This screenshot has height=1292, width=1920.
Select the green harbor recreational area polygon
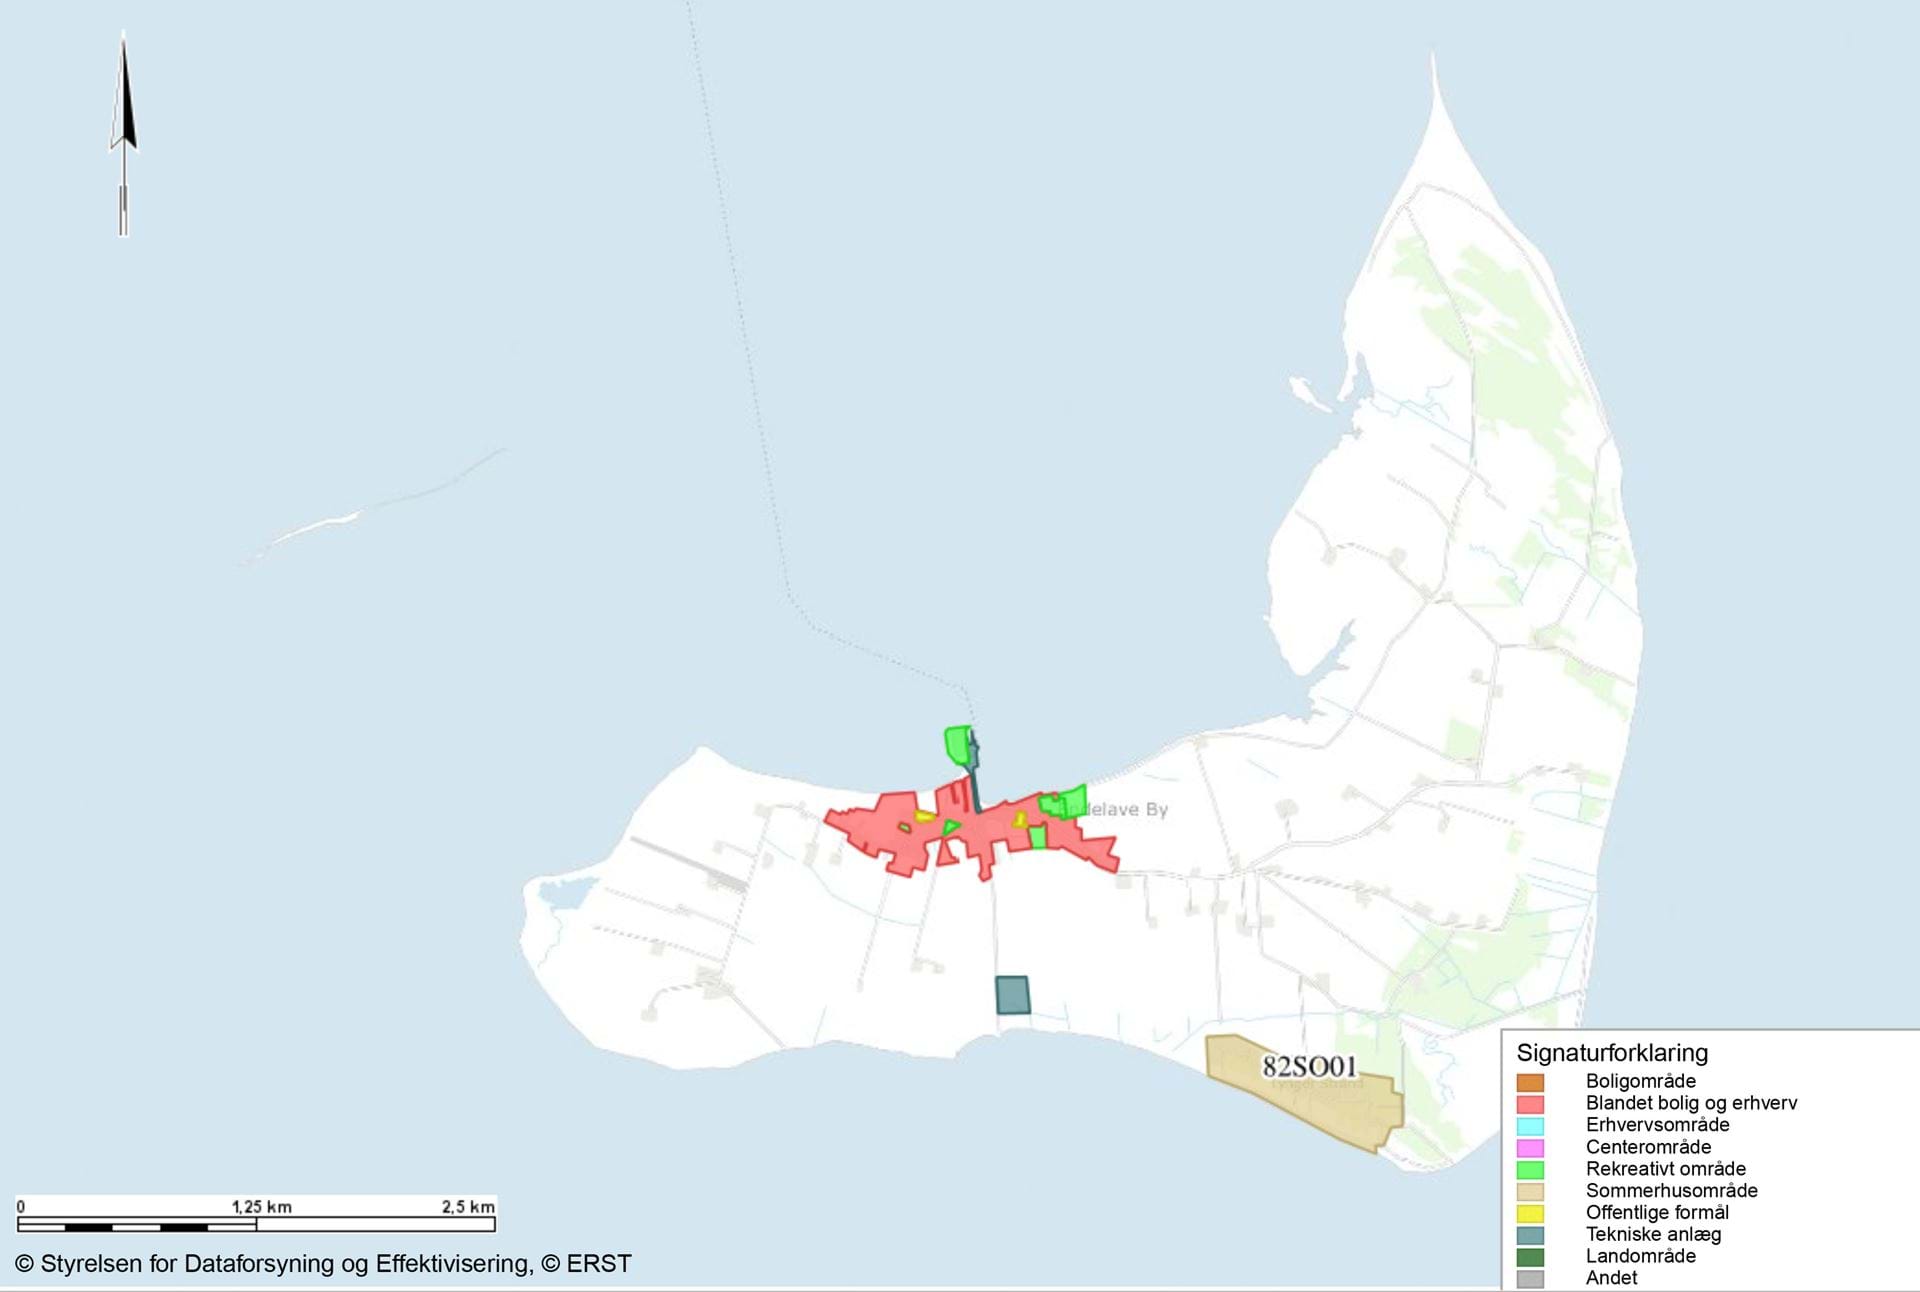point(957,745)
